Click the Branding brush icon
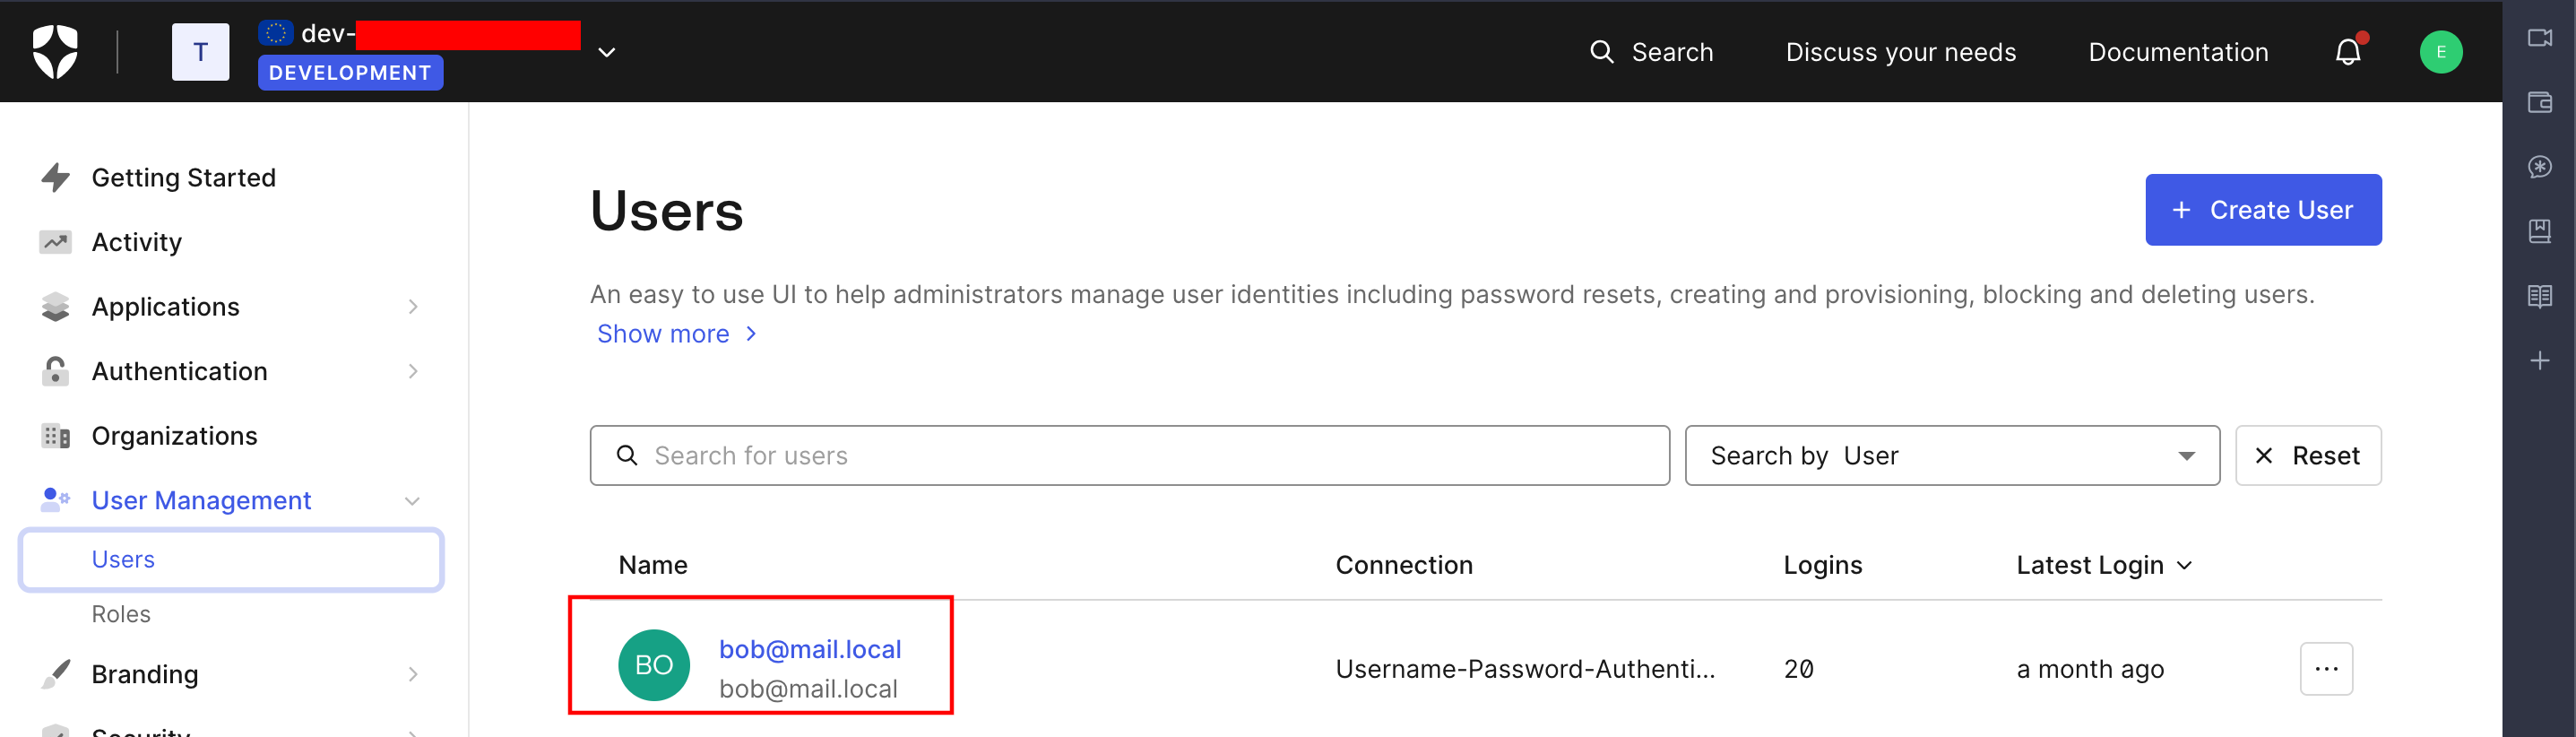This screenshot has height=737, width=2576. point(55,673)
